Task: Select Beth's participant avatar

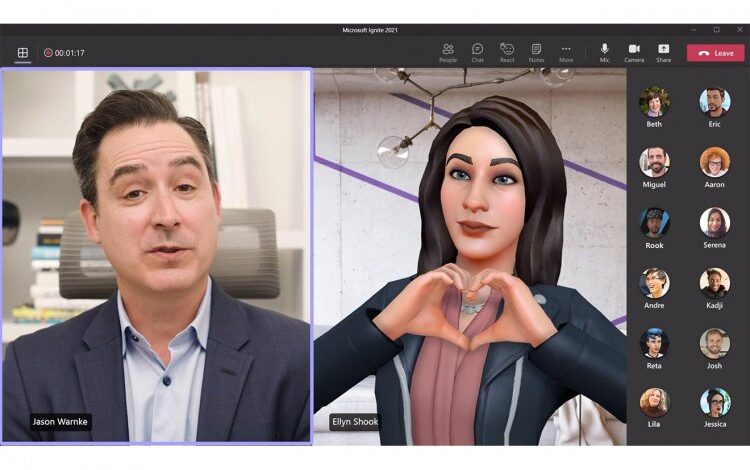Action: [x=654, y=102]
